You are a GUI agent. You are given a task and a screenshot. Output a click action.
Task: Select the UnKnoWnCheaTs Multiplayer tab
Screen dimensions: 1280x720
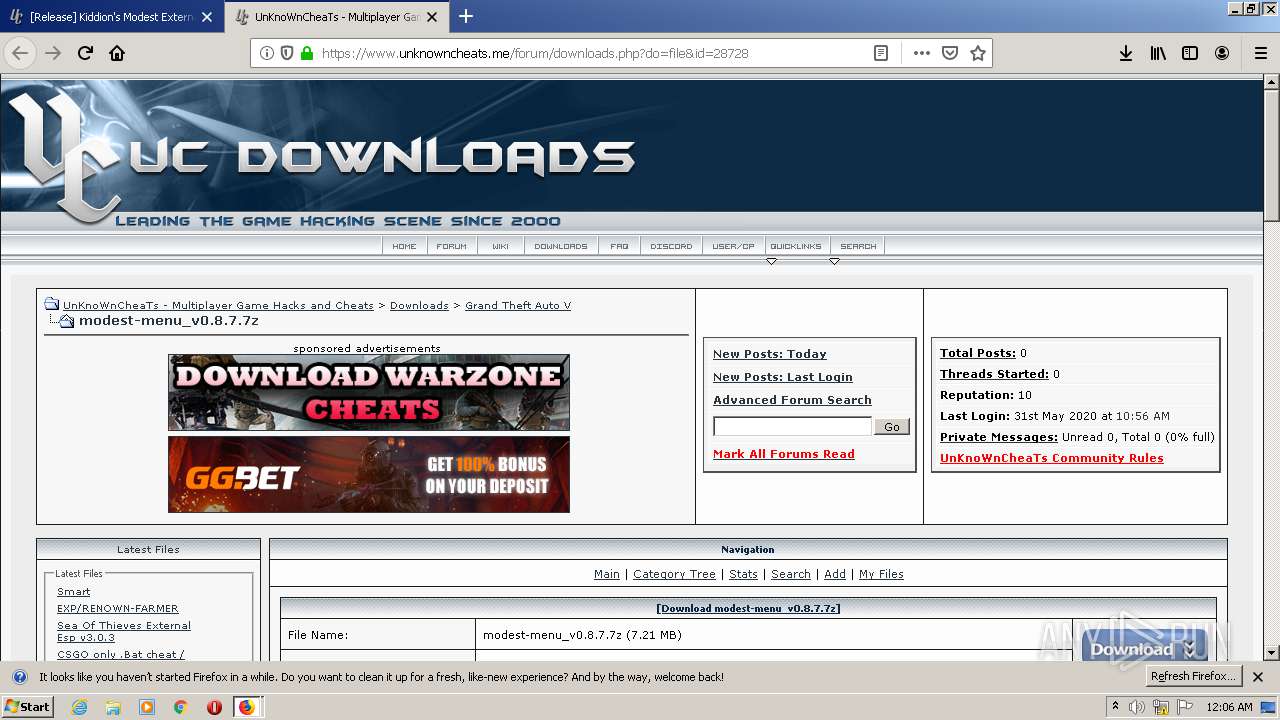[335, 17]
